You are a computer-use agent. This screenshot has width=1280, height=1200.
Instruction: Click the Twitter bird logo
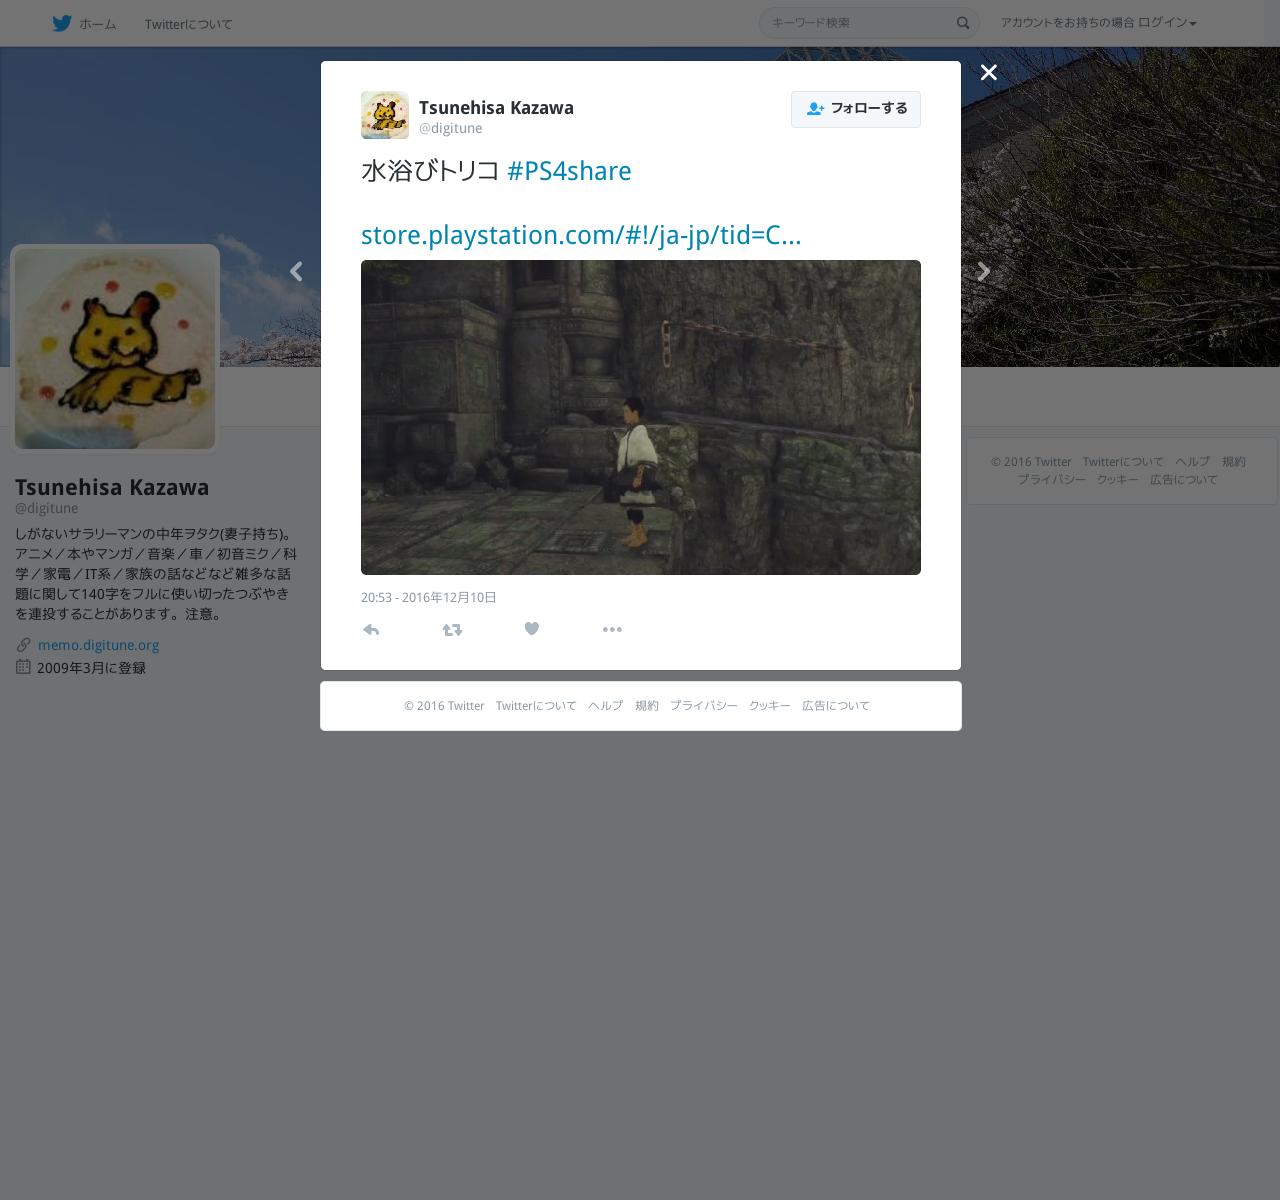point(62,23)
